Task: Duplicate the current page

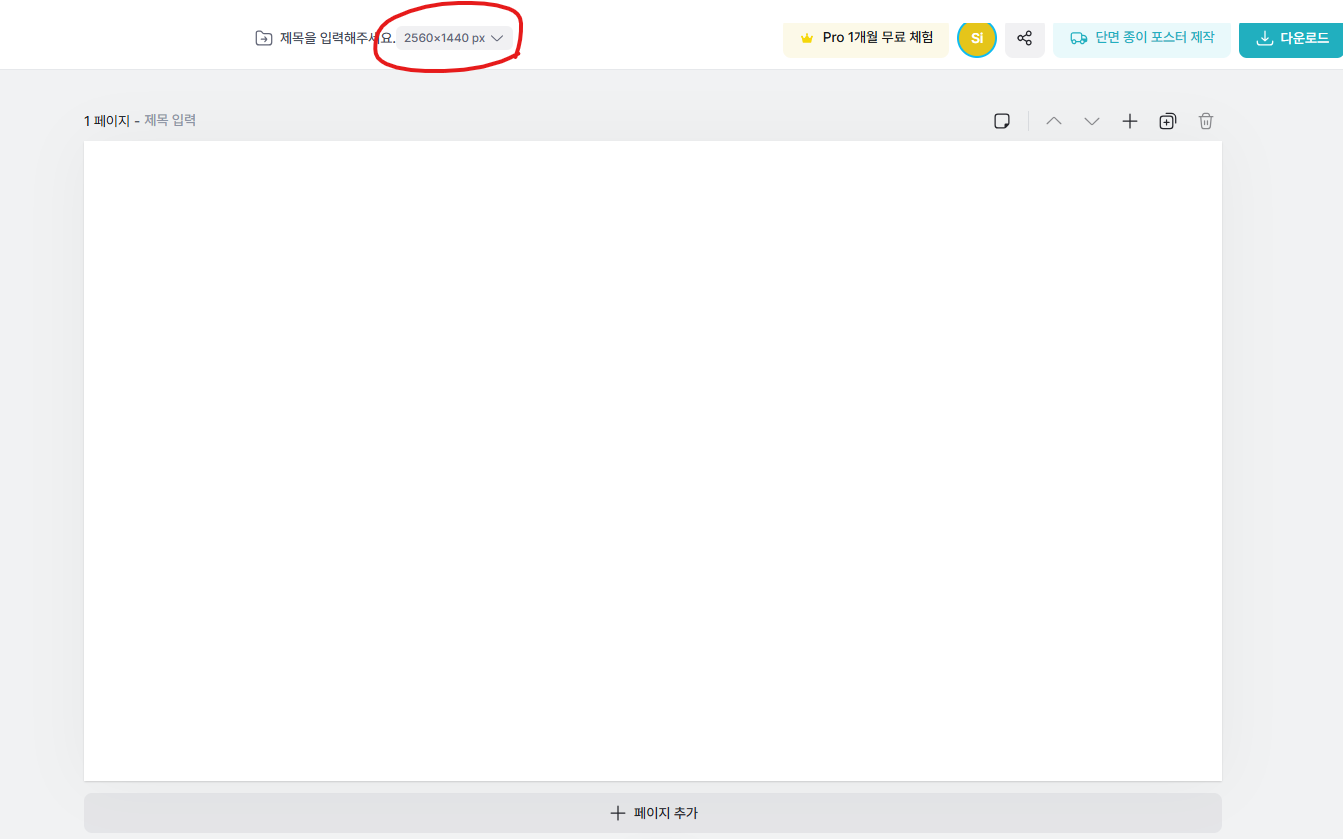Action: pyautogui.click(x=1167, y=121)
